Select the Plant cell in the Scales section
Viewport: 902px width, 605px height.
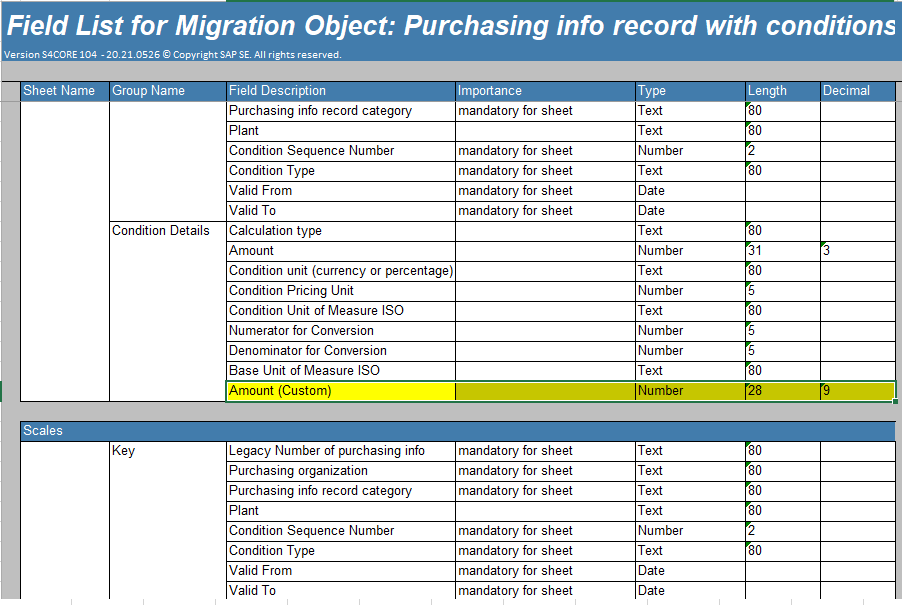point(341,511)
